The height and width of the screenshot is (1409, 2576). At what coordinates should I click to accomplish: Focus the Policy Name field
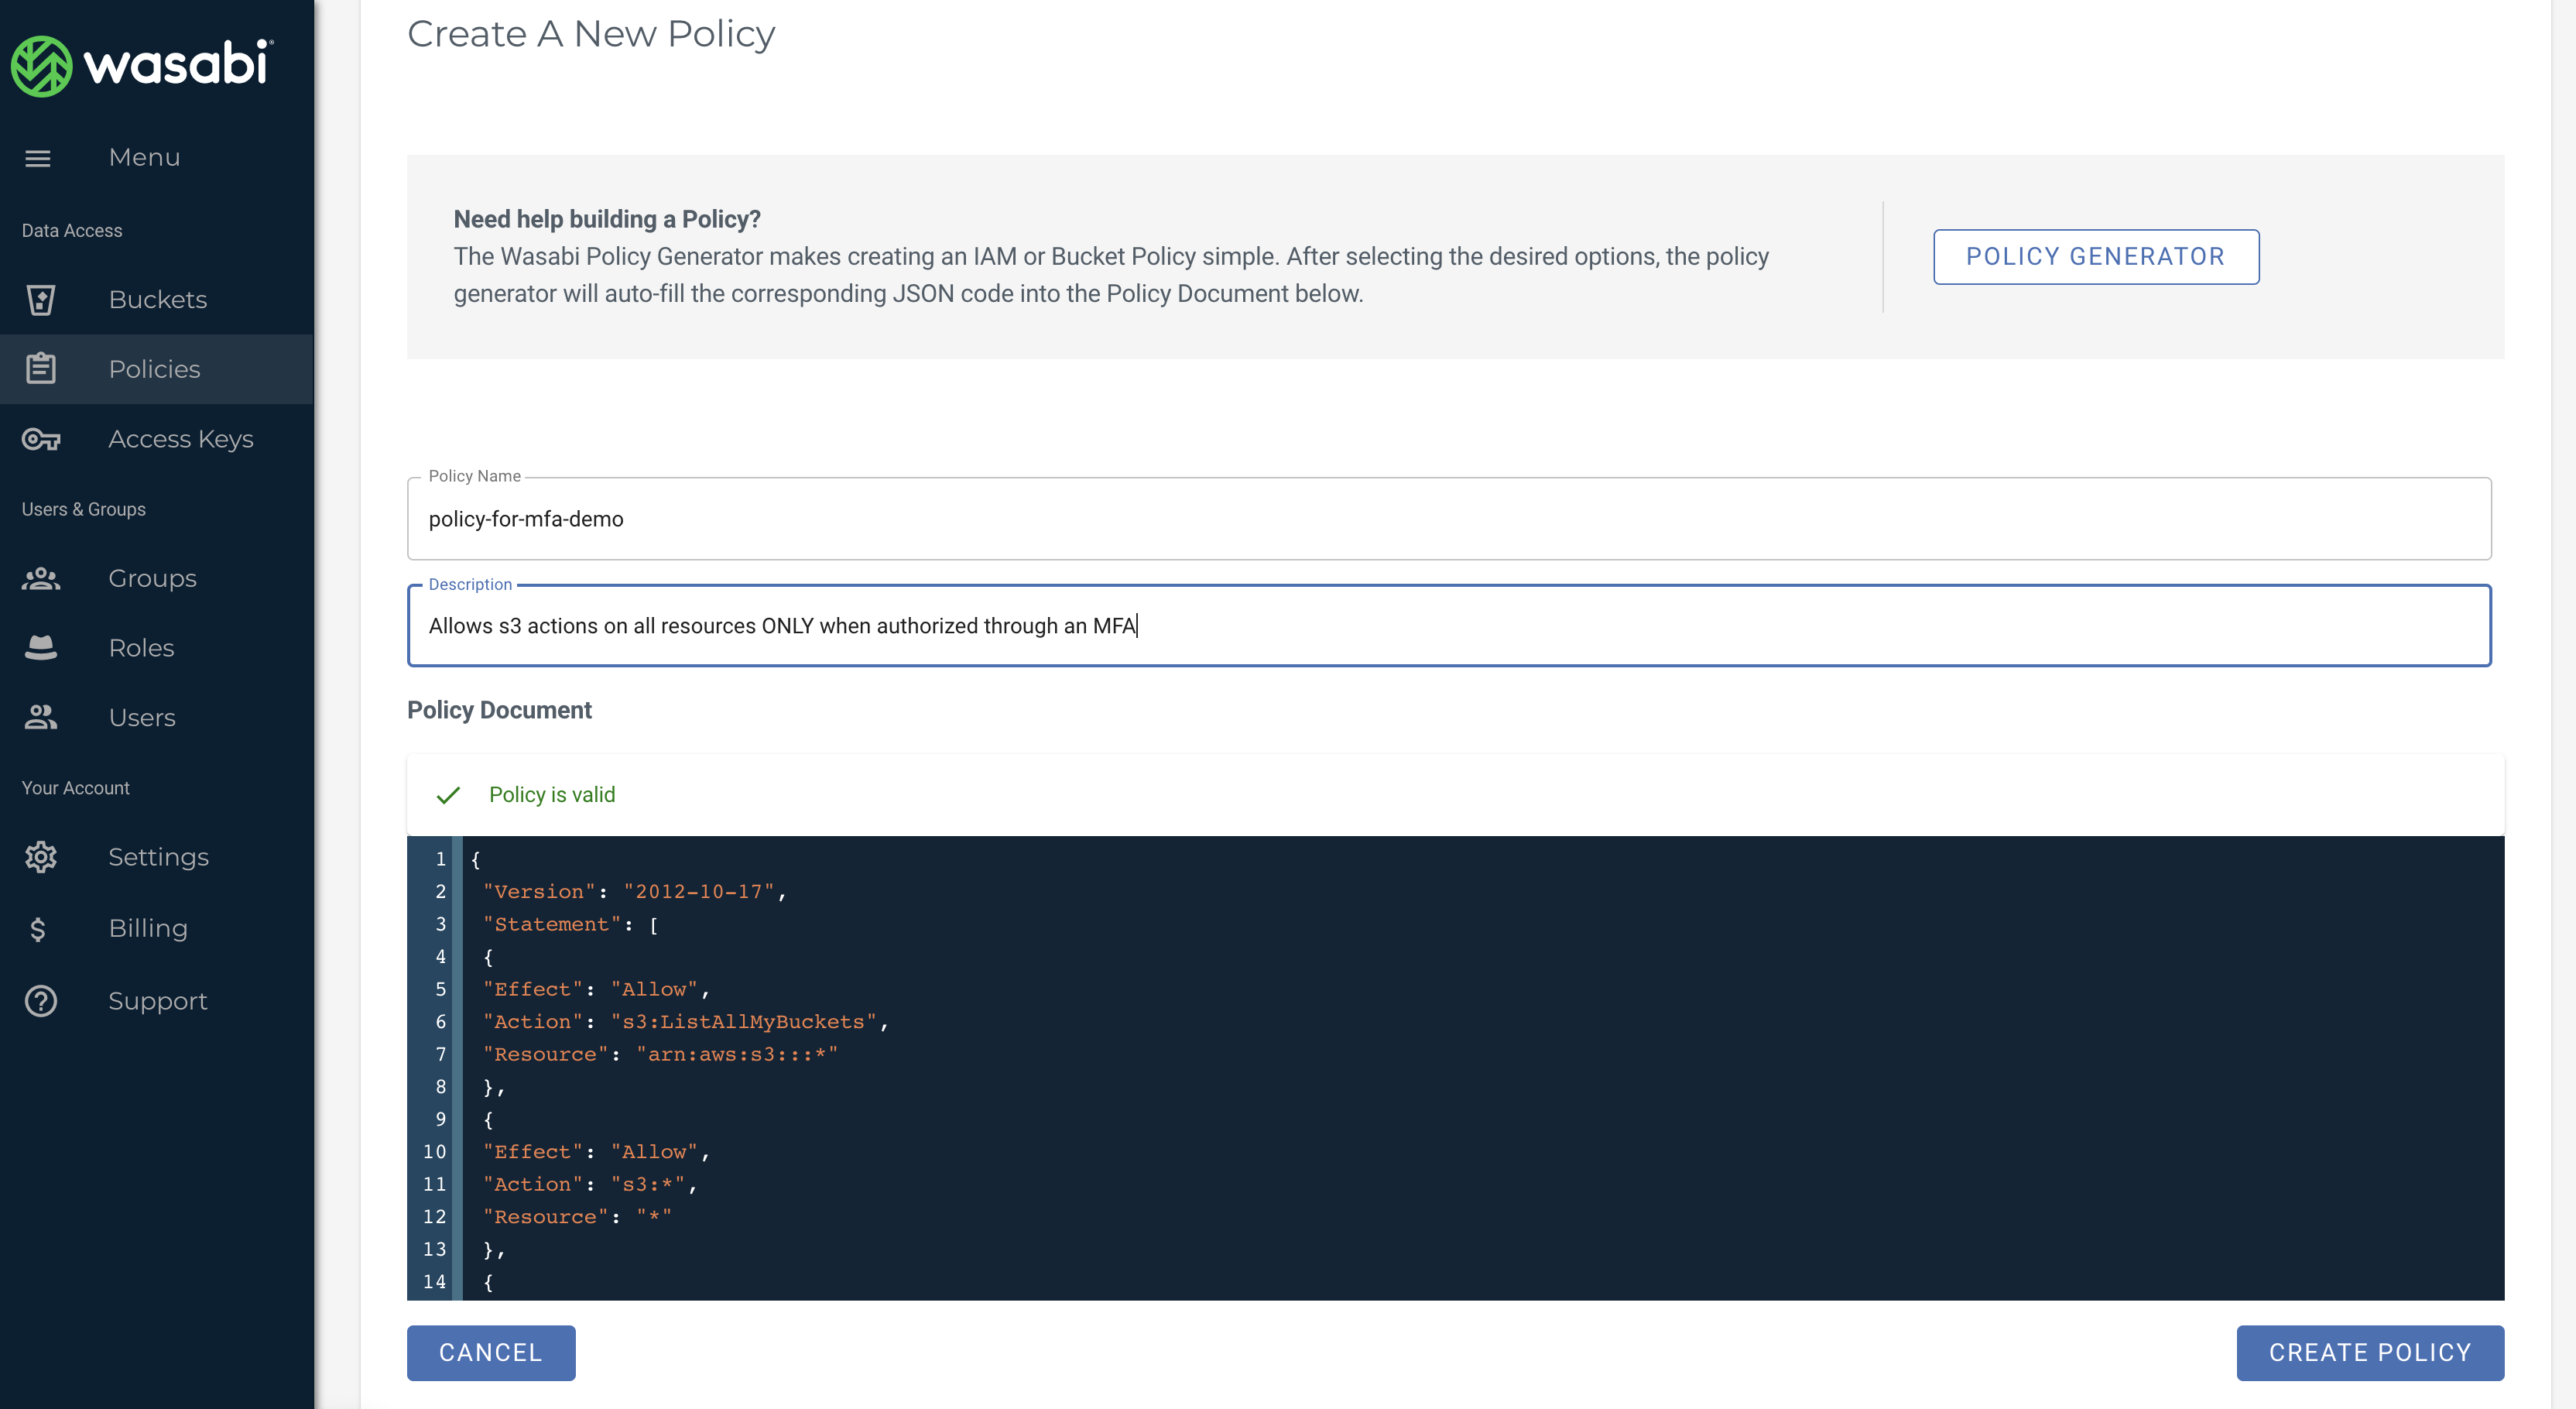[1449, 519]
